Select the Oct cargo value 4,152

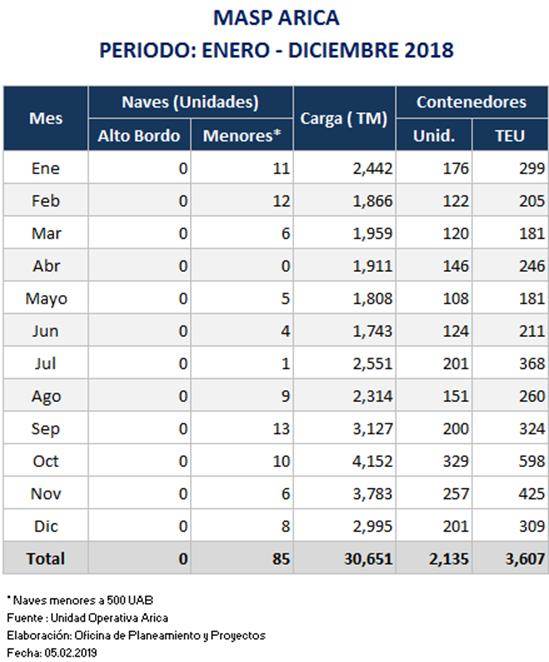pos(373,461)
